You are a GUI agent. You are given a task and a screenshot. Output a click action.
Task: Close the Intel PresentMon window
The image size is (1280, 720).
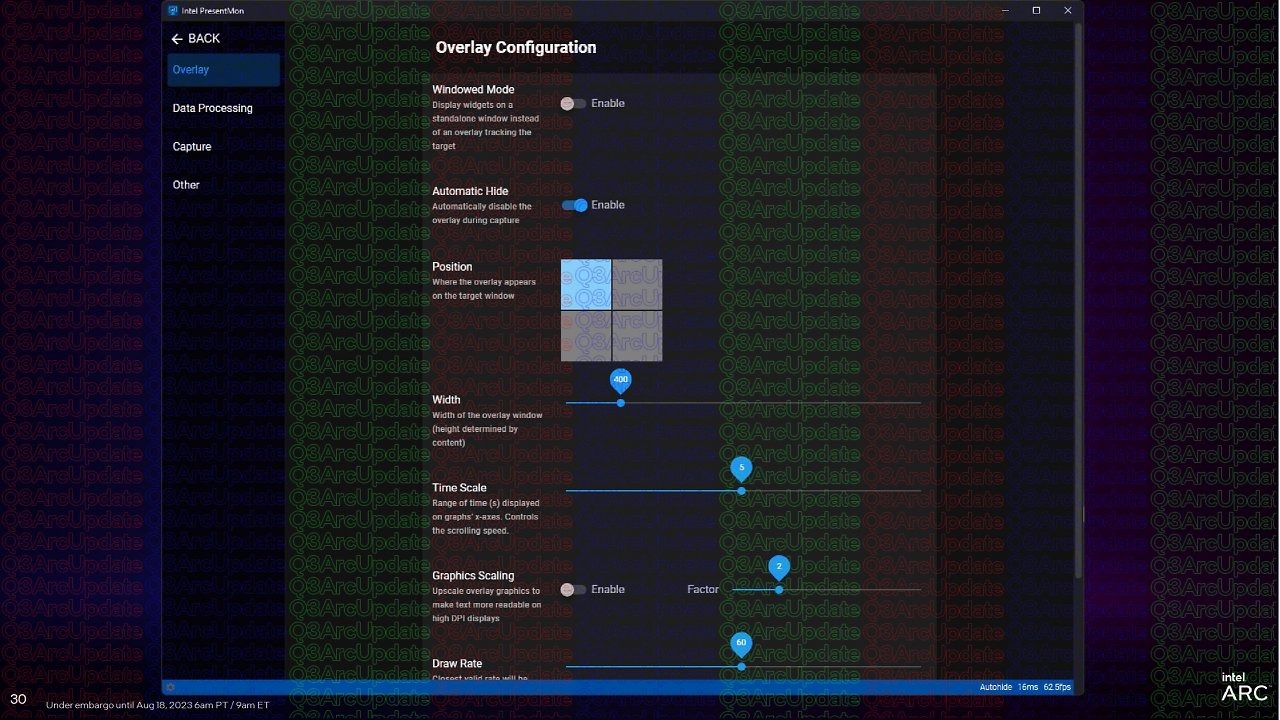tap(1067, 10)
